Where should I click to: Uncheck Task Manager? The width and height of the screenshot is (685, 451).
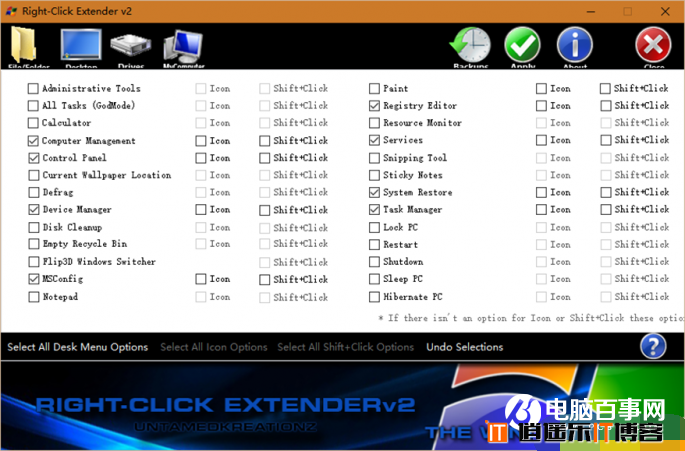(x=374, y=210)
